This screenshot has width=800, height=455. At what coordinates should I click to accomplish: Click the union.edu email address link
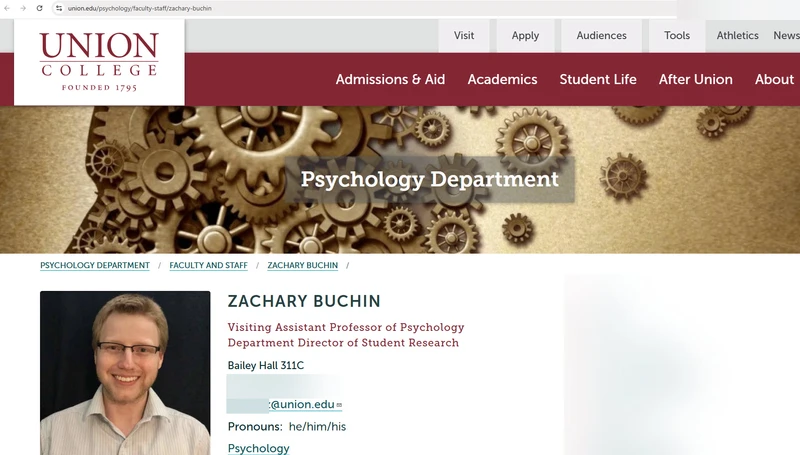coord(302,405)
